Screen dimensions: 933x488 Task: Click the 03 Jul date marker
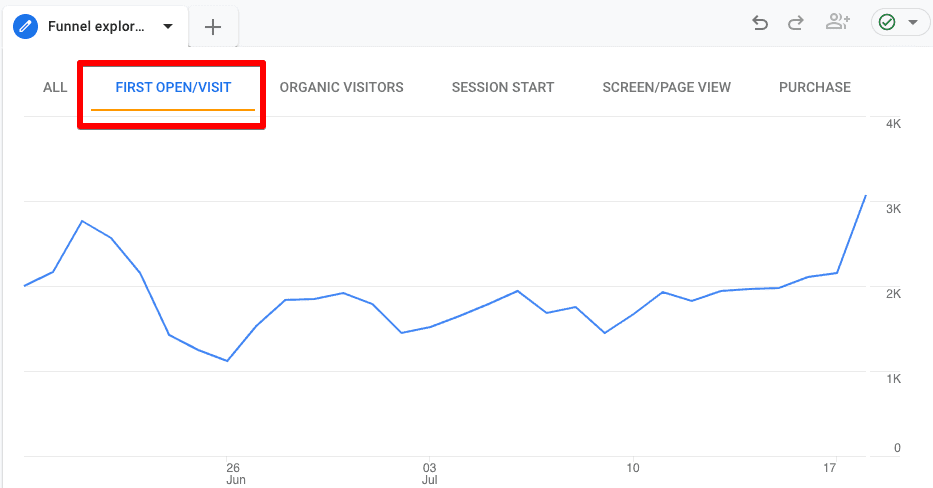click(430, 474)
